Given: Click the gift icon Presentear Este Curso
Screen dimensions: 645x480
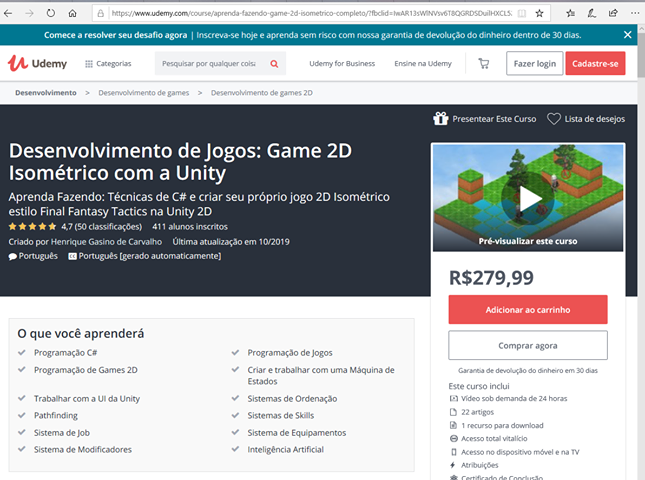Looking at the screenshot, I should [x=441, y=118].
